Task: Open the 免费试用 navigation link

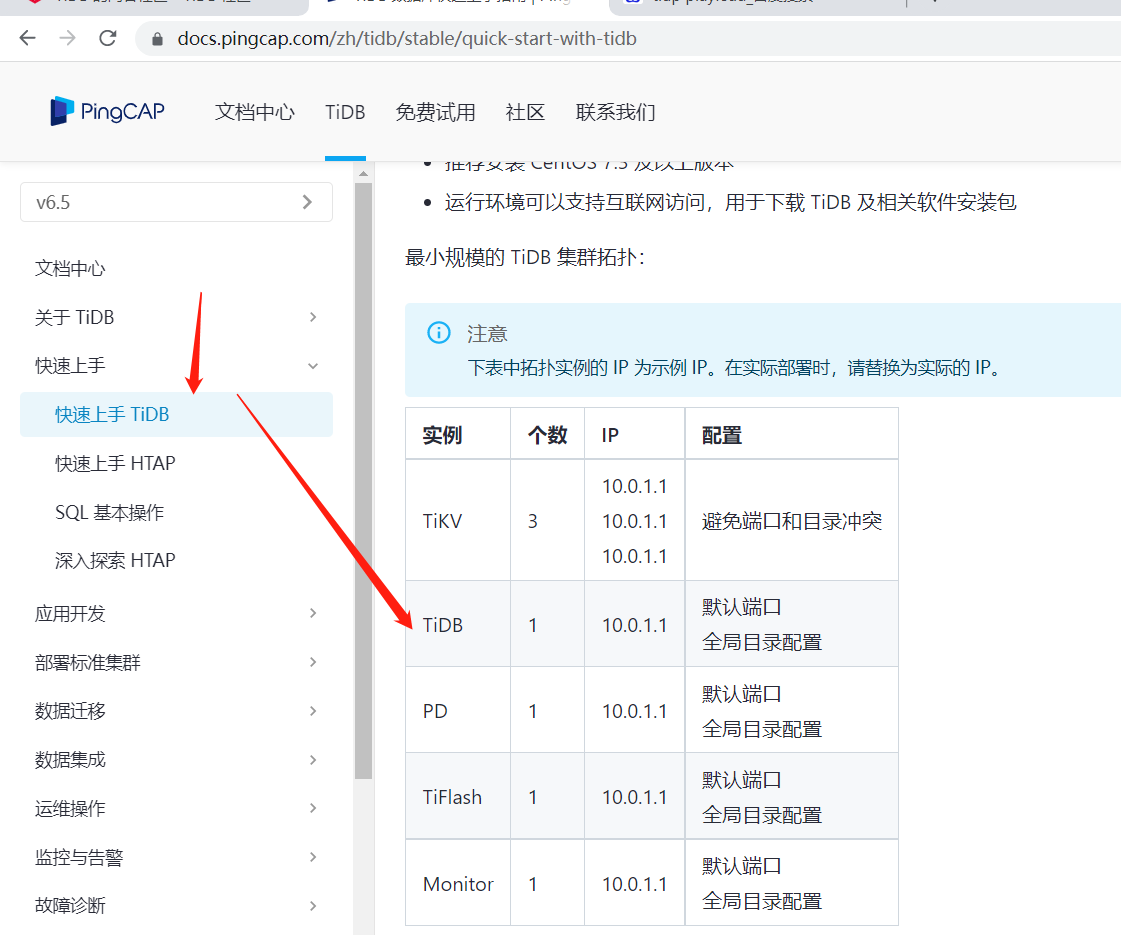Action: 435,112
